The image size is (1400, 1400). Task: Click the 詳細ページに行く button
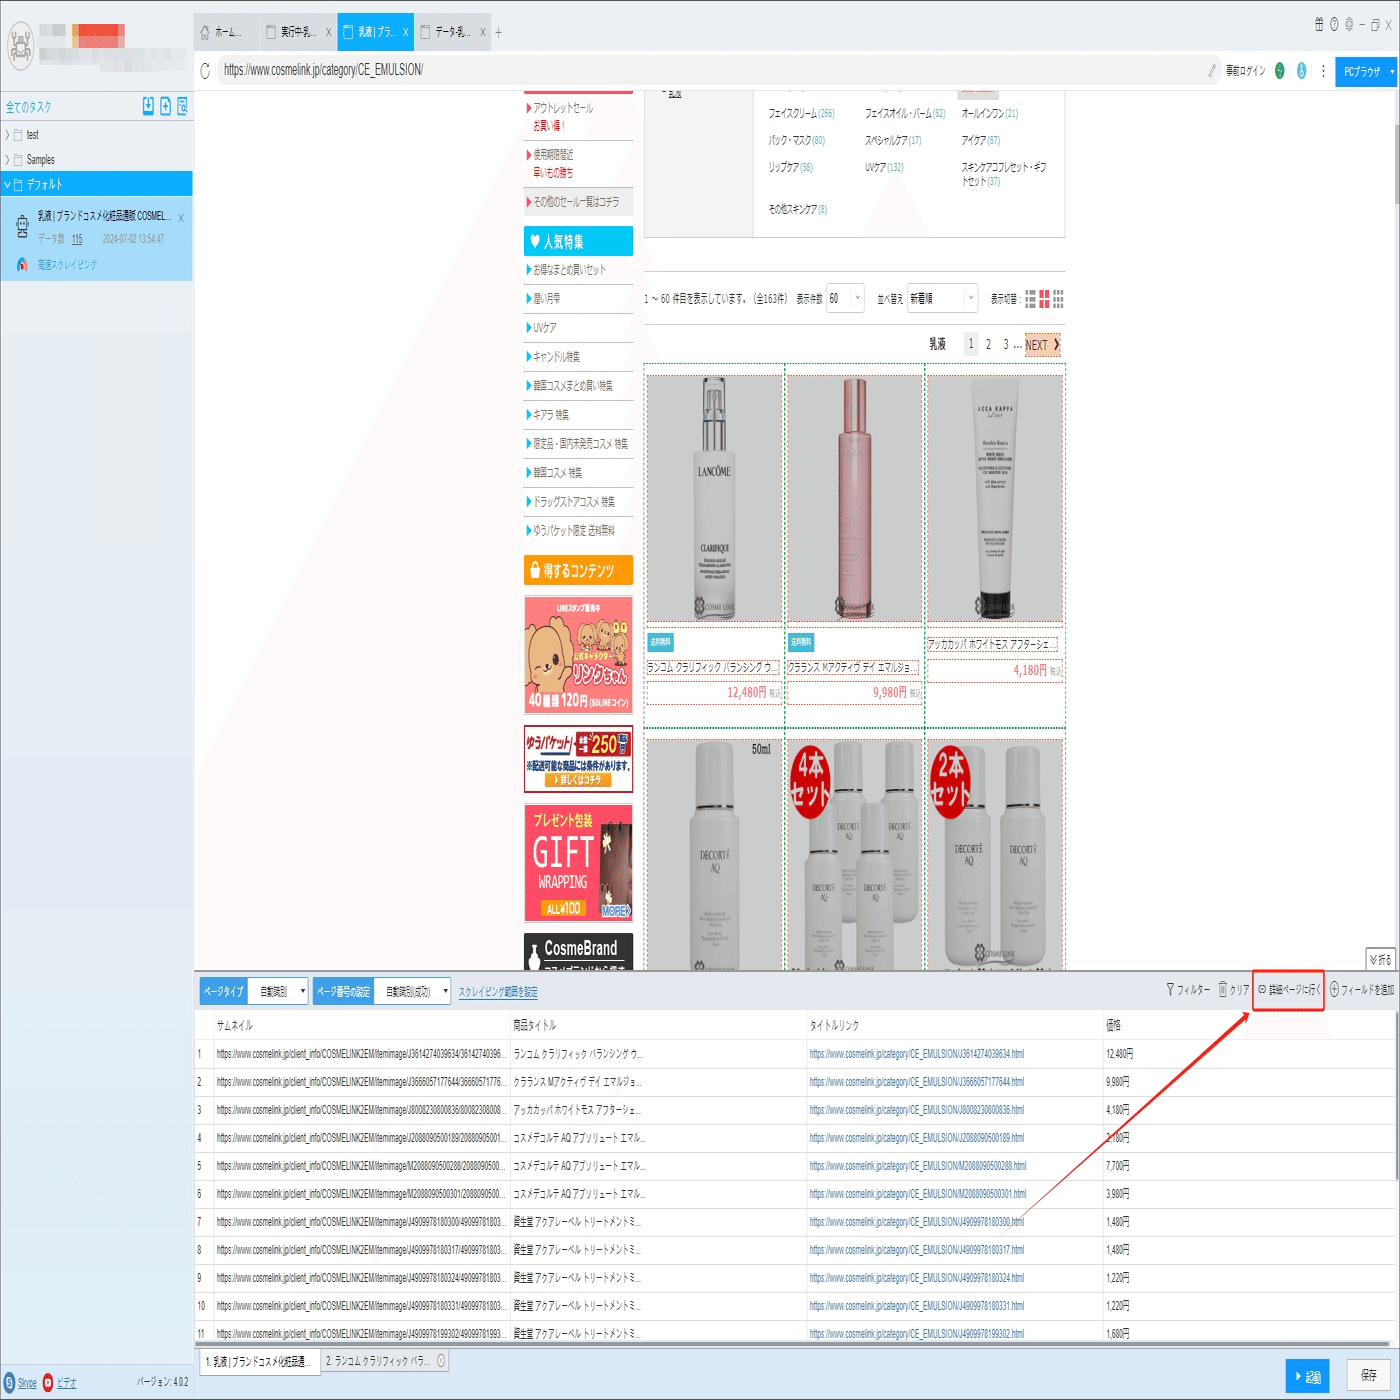coord(1289,990)
